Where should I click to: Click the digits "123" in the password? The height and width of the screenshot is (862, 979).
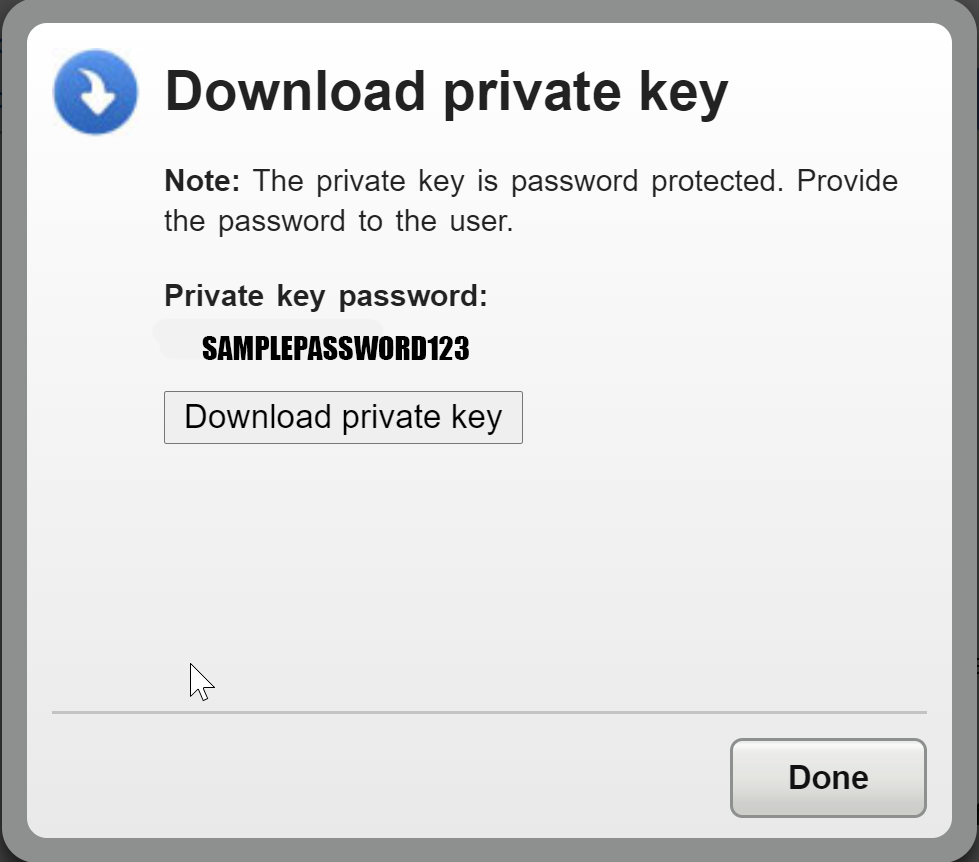click(x=448, y=348)
